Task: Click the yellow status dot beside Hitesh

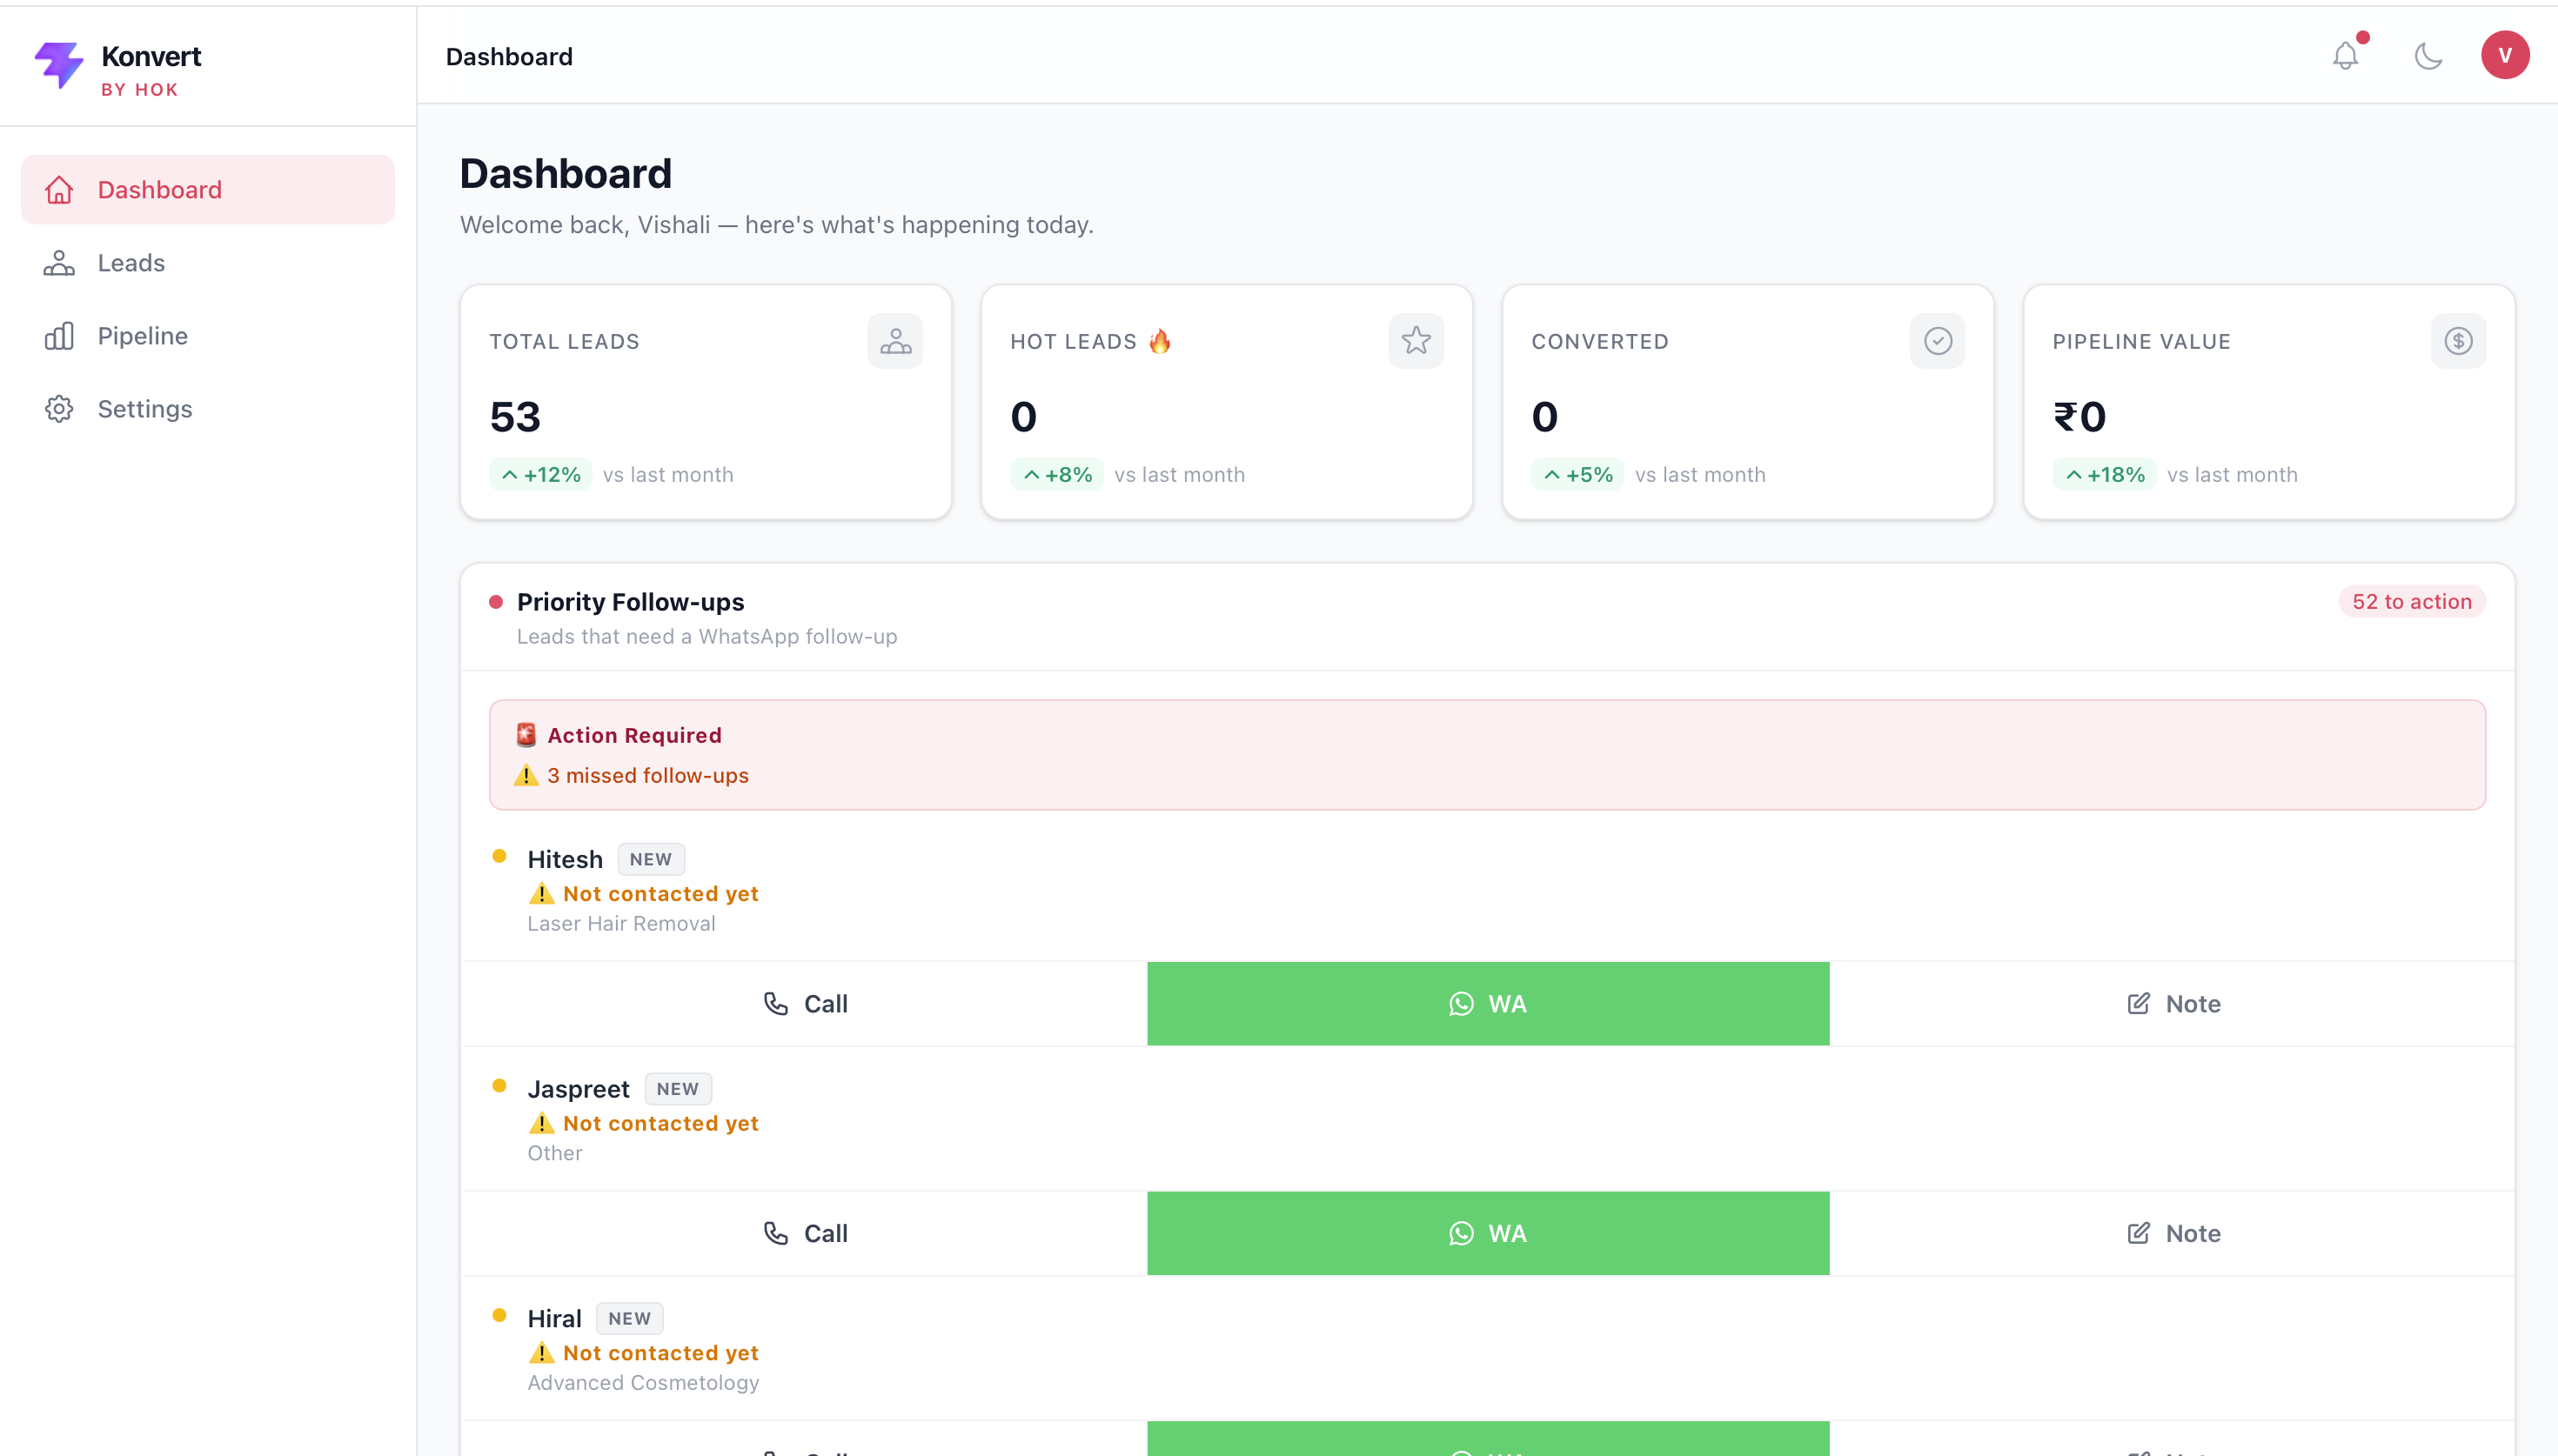Action: pos(499,857)
